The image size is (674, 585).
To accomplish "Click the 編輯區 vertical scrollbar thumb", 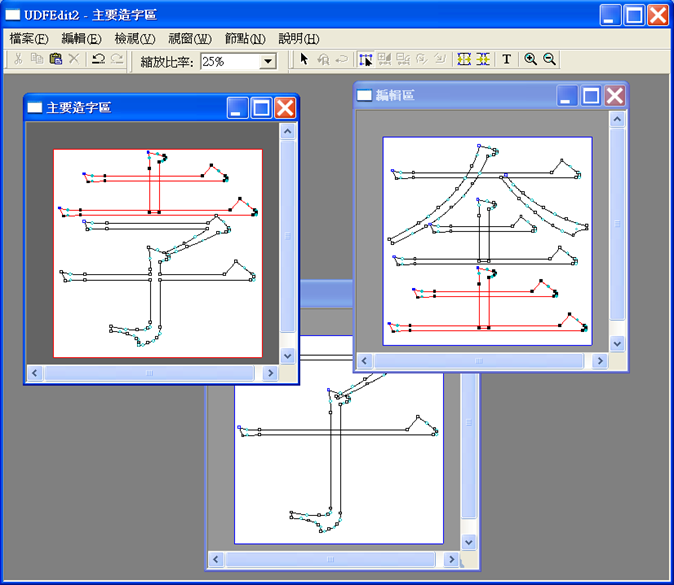I will pos(617,224).
